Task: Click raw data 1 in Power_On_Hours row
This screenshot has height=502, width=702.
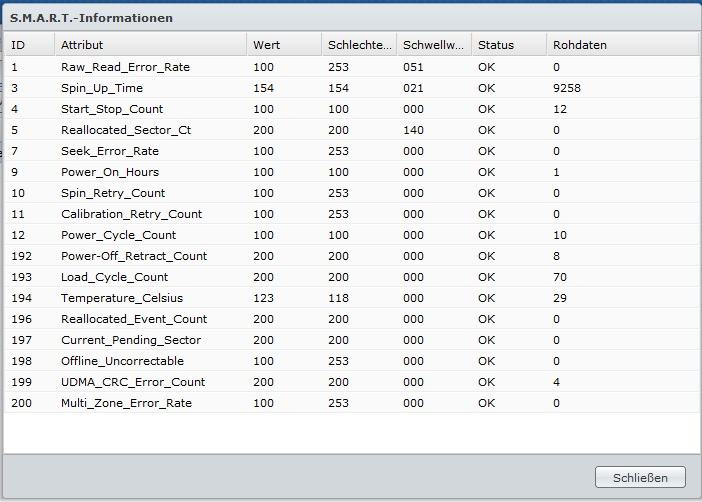Action: pyautogui.click(x=556, y=172)
